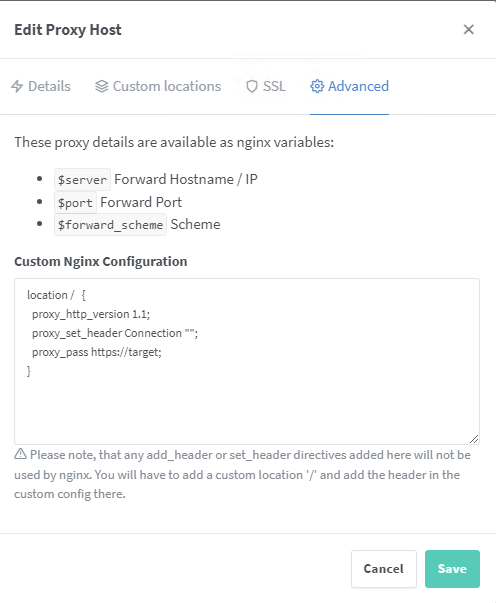
Task: Close the Edit Proxy Host dialog
Action: [x=468, y=29]
